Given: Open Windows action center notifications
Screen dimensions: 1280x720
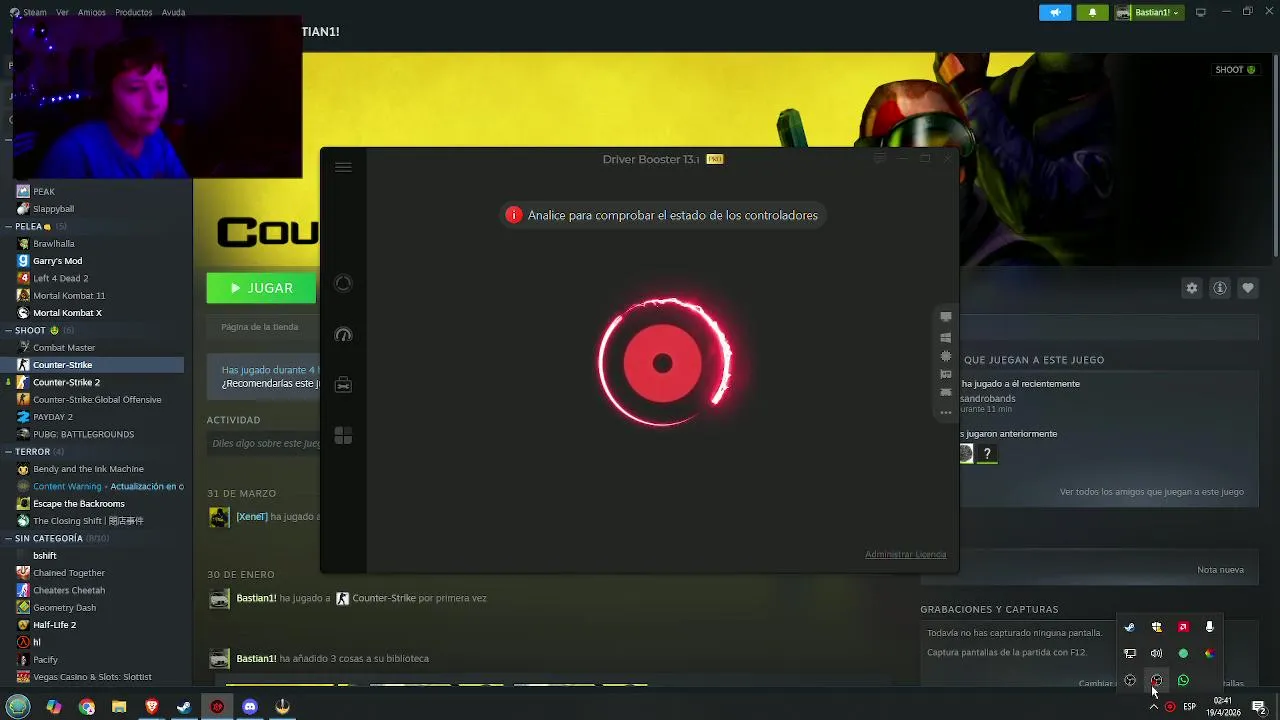Looking at the screenshot, I should 1259,707.
